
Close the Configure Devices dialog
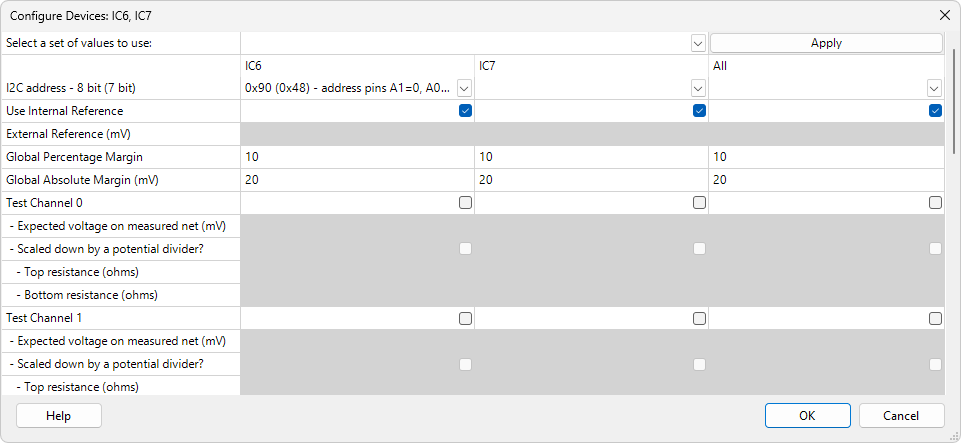[x=944, y=15]
